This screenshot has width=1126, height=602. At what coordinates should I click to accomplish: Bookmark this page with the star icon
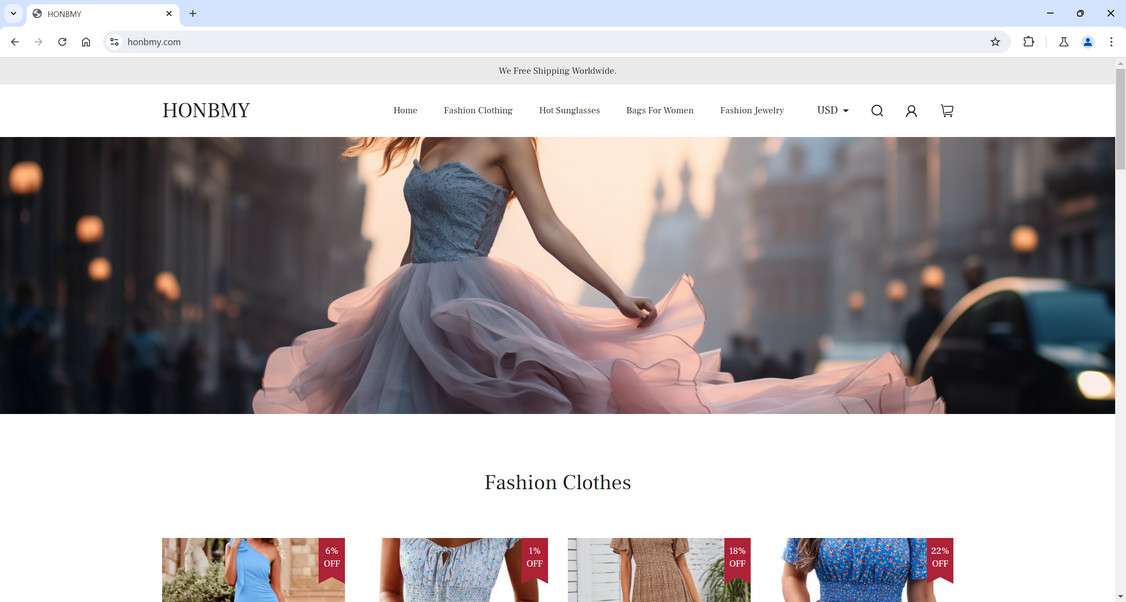995,42
